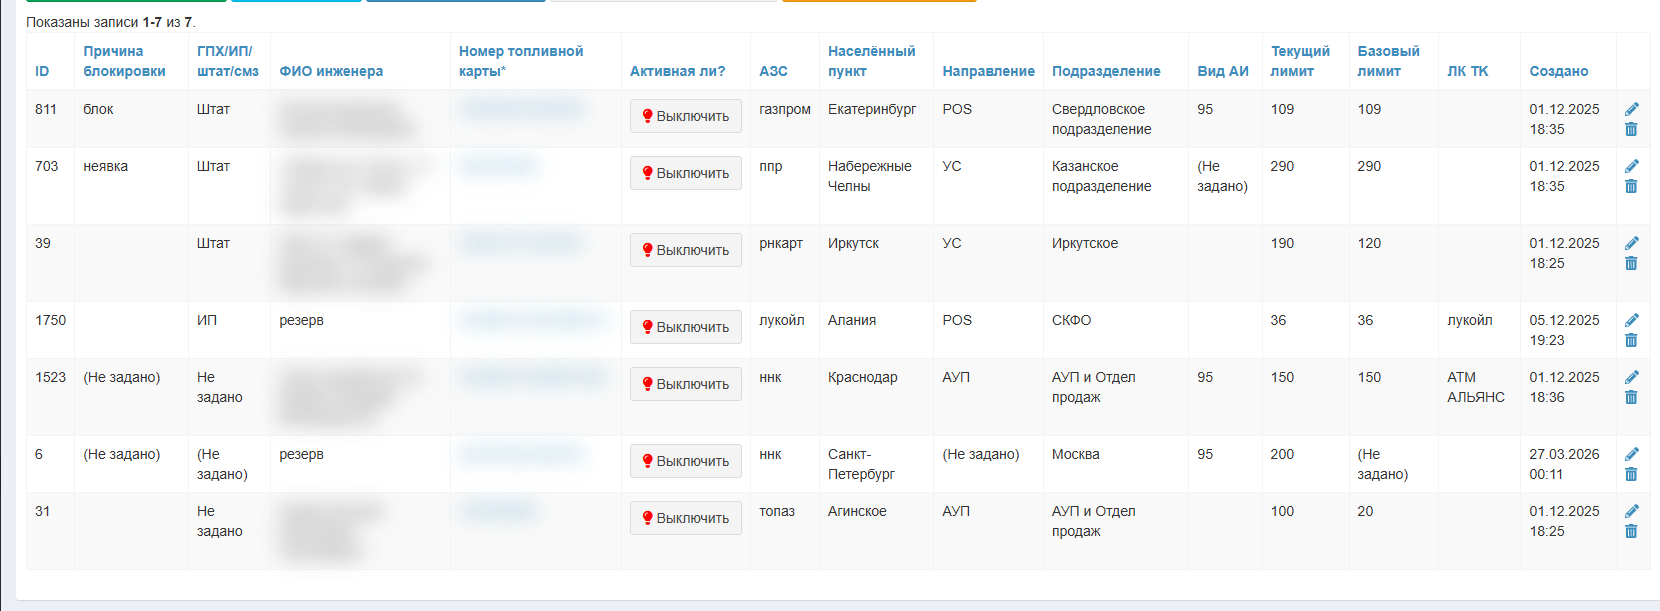Click Выключить for the Екатеринбург row
The width and height of the screenshot is (1660, 611).
[x=686, y=116]
